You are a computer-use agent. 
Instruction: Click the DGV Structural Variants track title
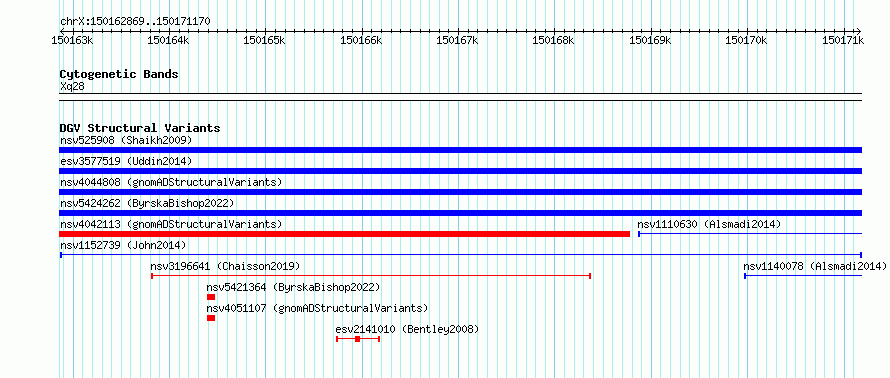(x=140, y=128)
